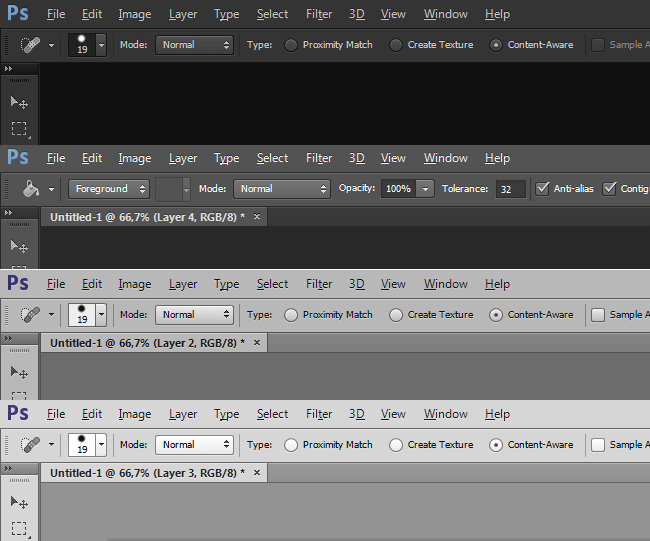Viewport: 650px width, 541px height.
Task: Click the Ps logo in darkest top strip
Action: (x=18, y=13)
